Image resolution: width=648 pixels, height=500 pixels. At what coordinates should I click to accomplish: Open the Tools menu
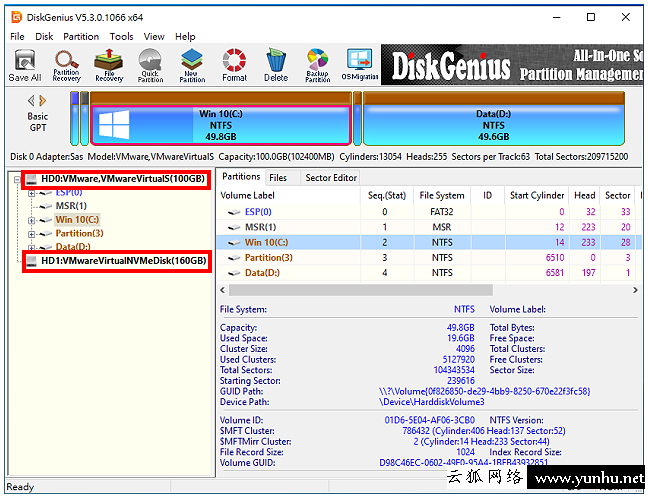pos(122,36)
